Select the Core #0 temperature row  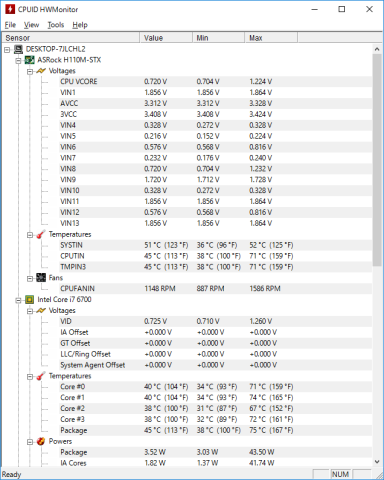tap(216, 387)
